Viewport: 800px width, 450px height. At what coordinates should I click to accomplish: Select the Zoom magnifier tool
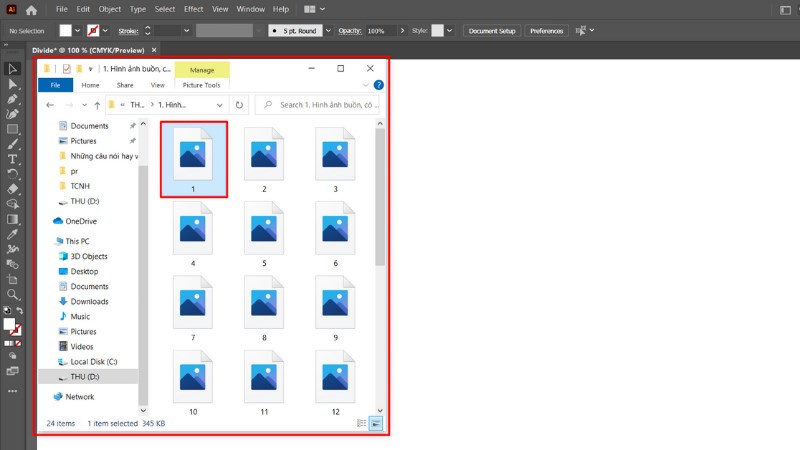[x=13, y=295]
